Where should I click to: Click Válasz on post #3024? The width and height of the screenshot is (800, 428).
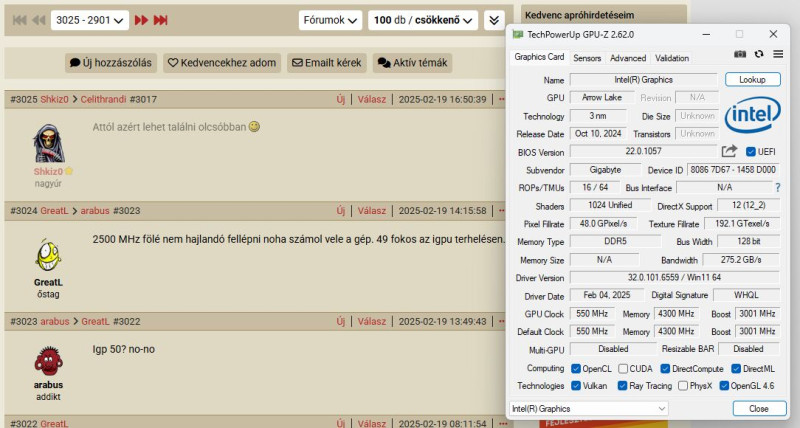click(371, 211)
